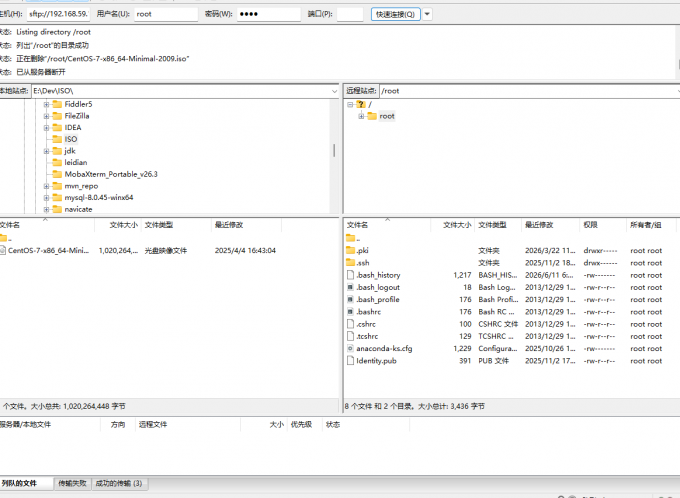Screen dimensions: 680x498
Task: Click the anaconda-ks.cfg file icon
Action: tap(350, 348)
